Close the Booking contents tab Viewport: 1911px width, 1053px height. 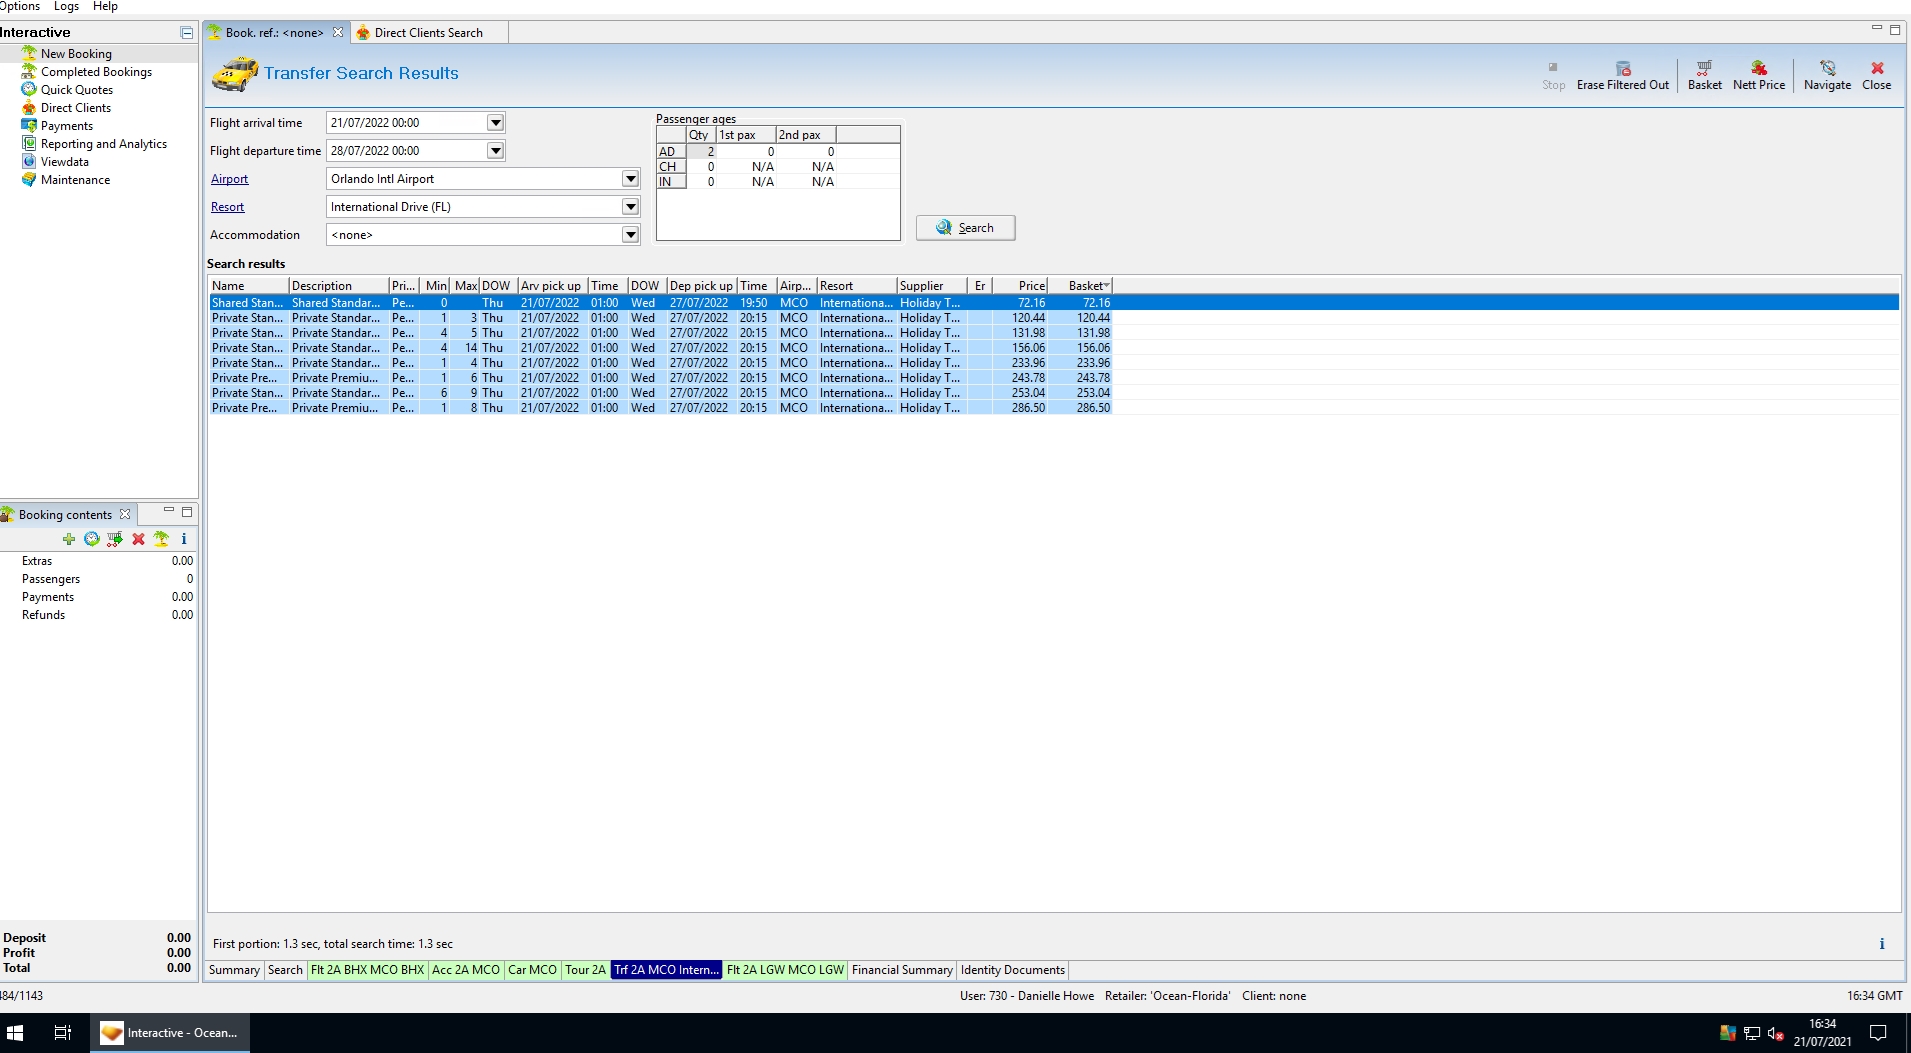(125, 515)
